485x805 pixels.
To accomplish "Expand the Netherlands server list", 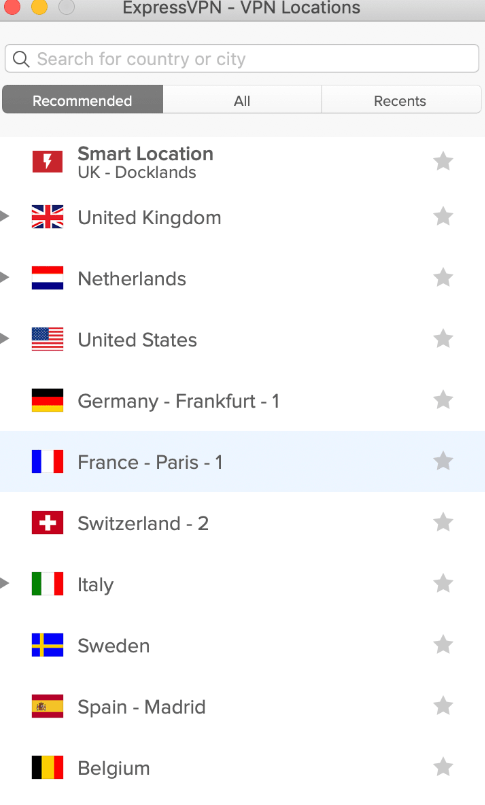I will 5,277.
